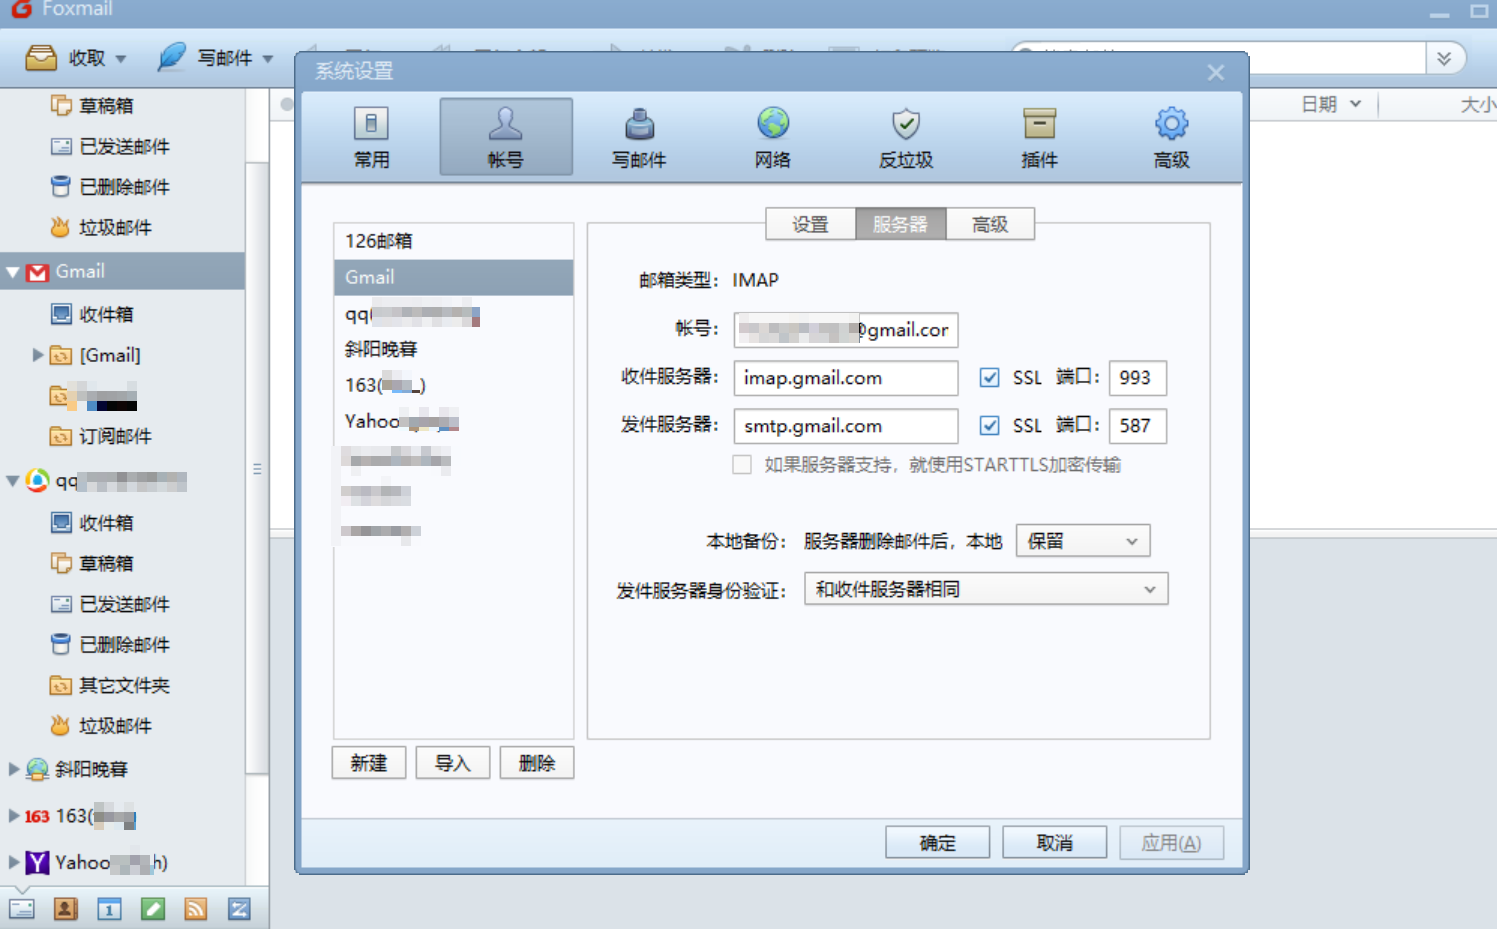Open the orange RSS feed icon
Viewport: 1497px width, 929px height.
pyautogui.click(x=196, y=909)
